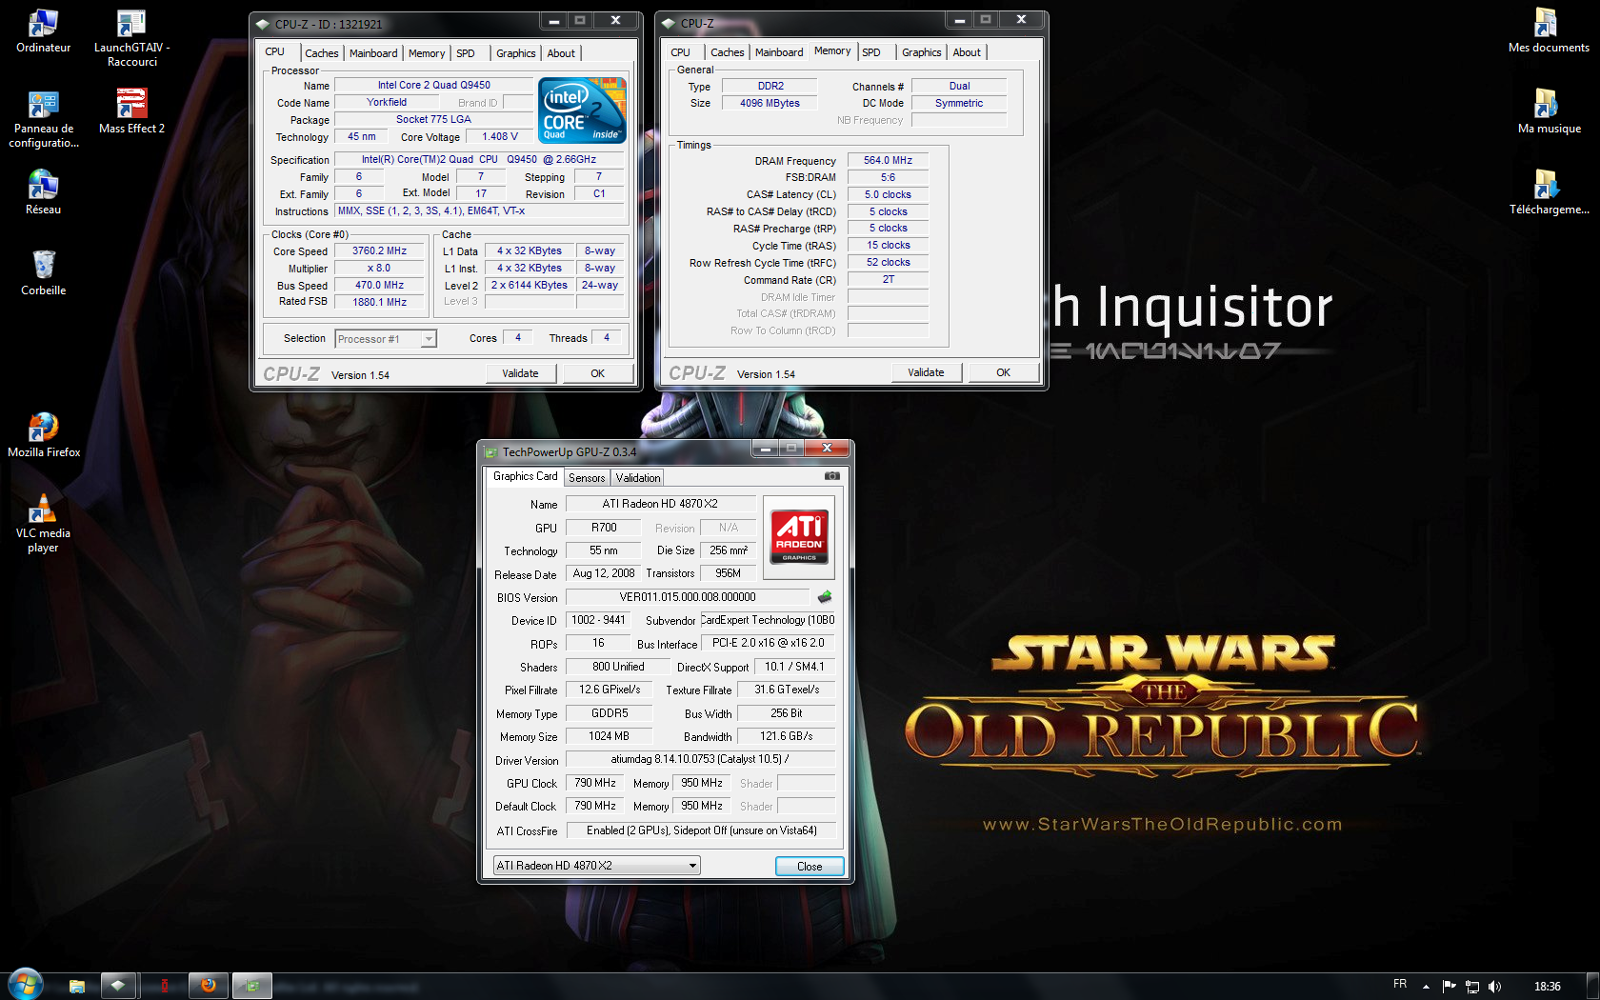Open SPD tab in CPU-Z ID 1321921 window

[x=466, y=53]
